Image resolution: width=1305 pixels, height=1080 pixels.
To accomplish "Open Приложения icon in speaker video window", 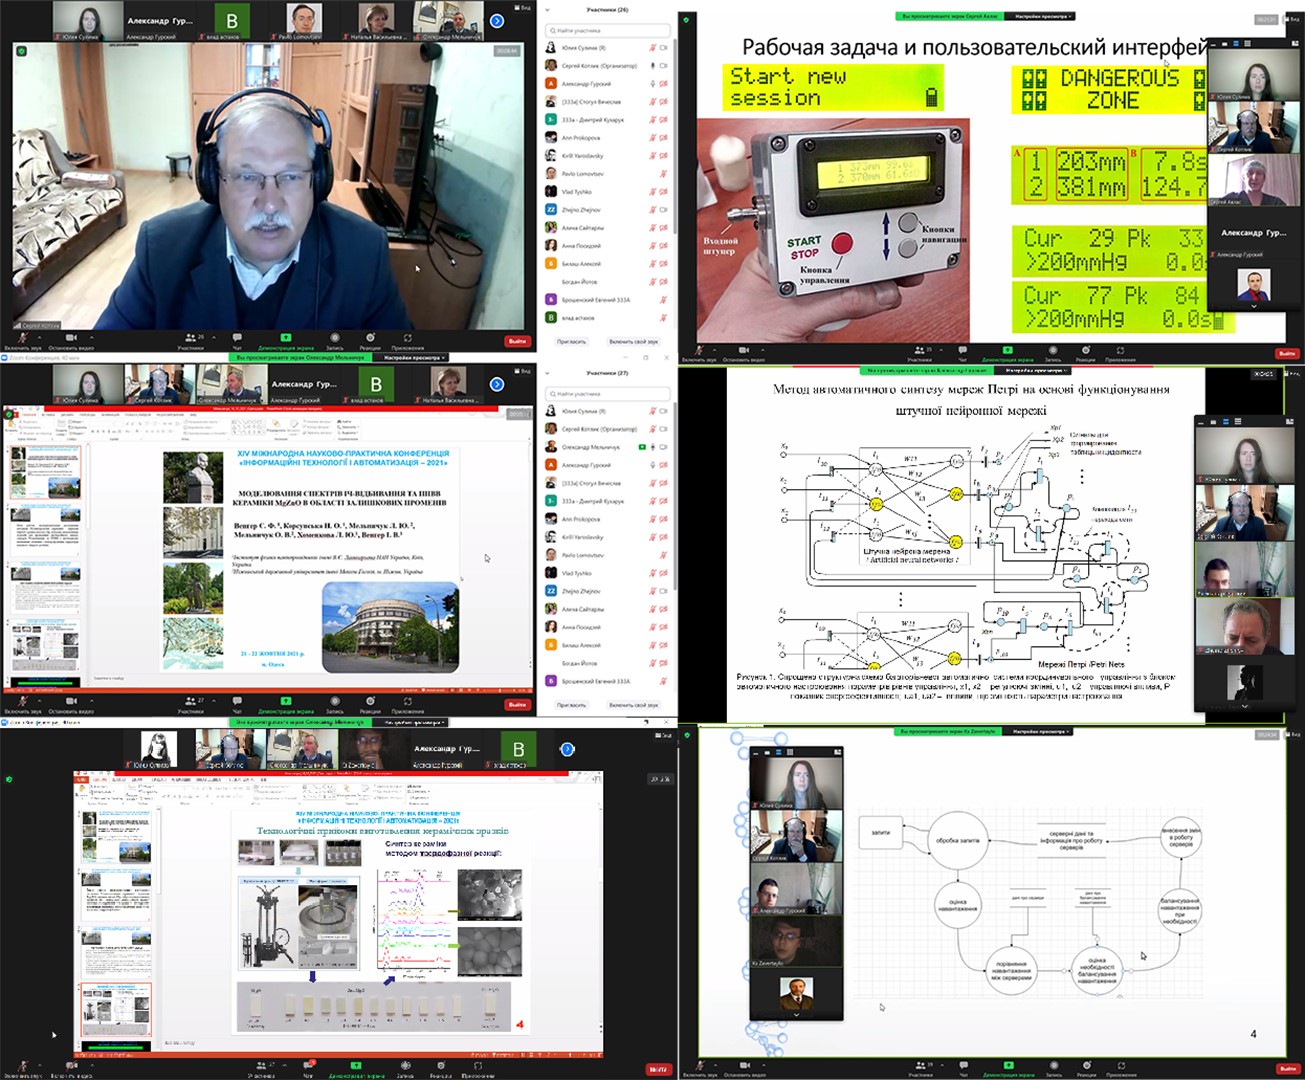I will click(x=408, y=341).
